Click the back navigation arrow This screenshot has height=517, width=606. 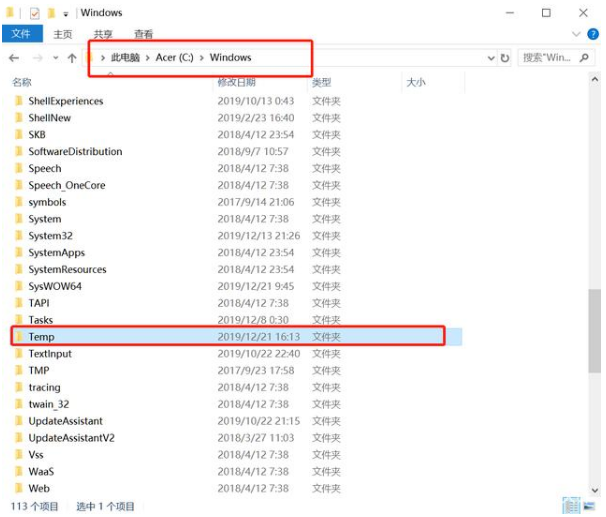tap(12, 58)
